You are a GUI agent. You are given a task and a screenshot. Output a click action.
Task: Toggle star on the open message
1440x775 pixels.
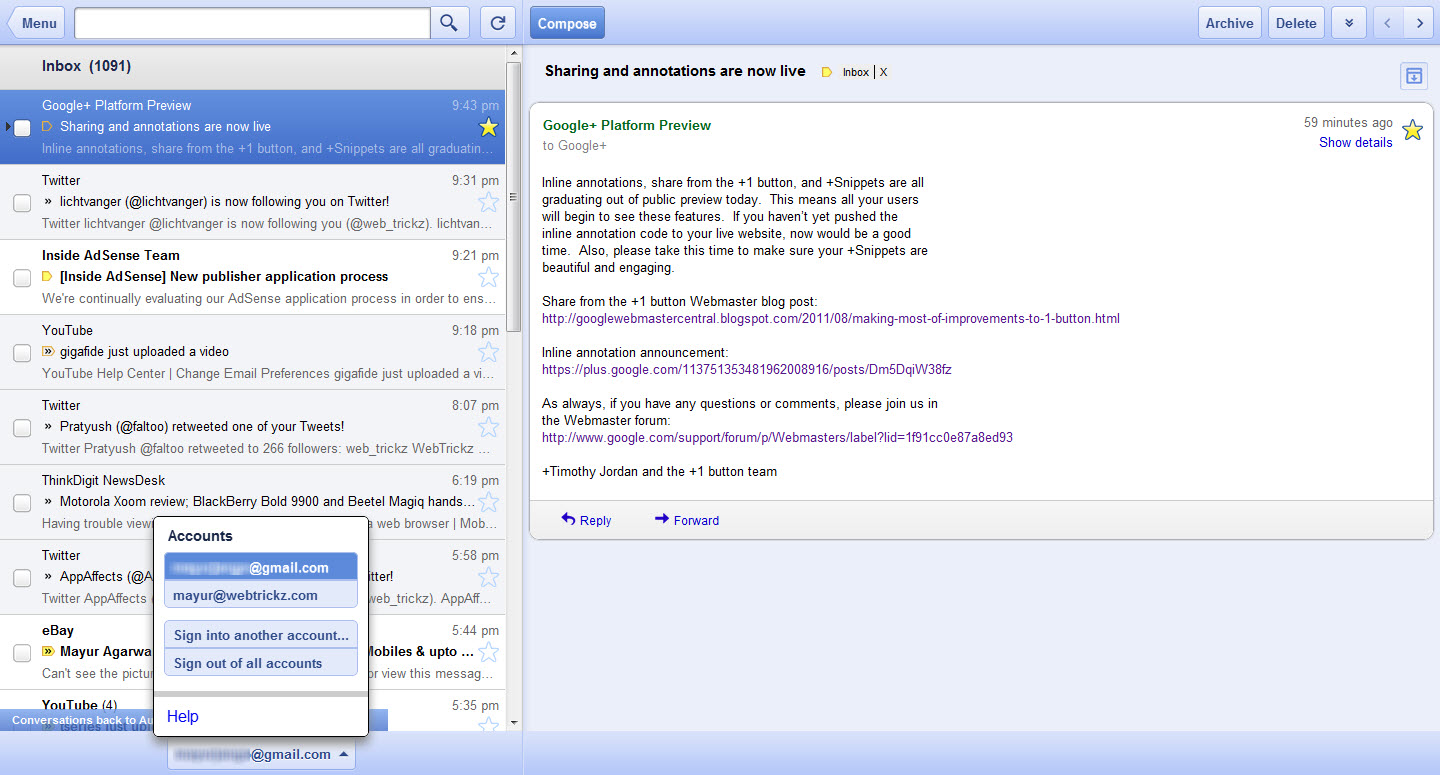tap(1412, 130)
